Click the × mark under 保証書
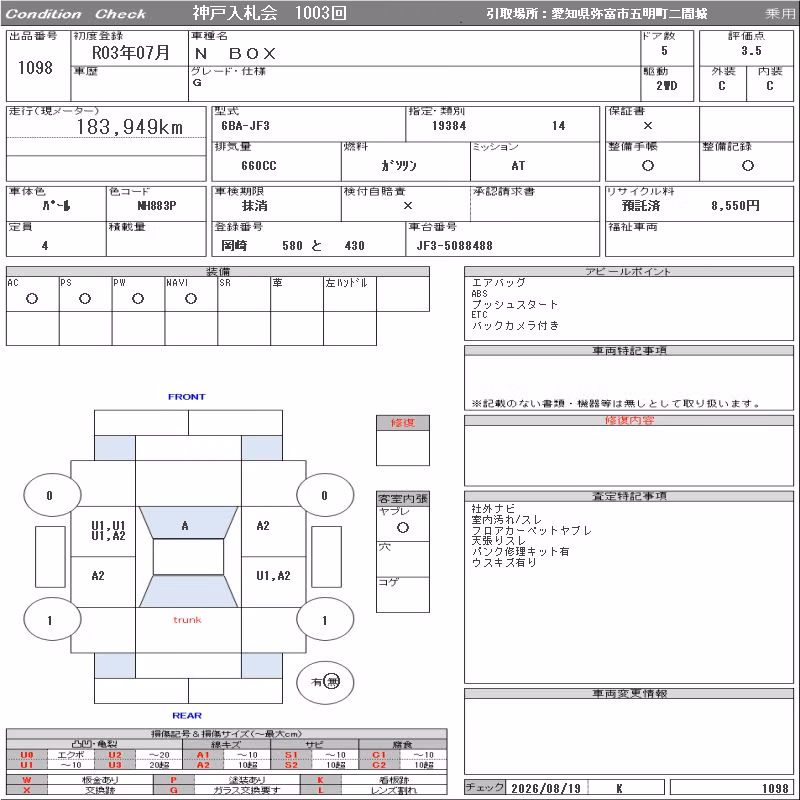Screen dimensions: 800x800 pyautogui.click(x=647, y=126)
